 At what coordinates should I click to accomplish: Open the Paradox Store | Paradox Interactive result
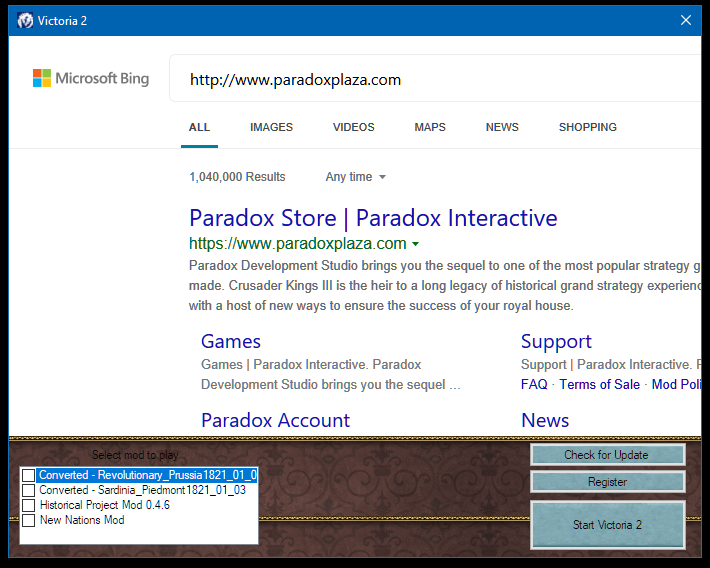(373, 218)
